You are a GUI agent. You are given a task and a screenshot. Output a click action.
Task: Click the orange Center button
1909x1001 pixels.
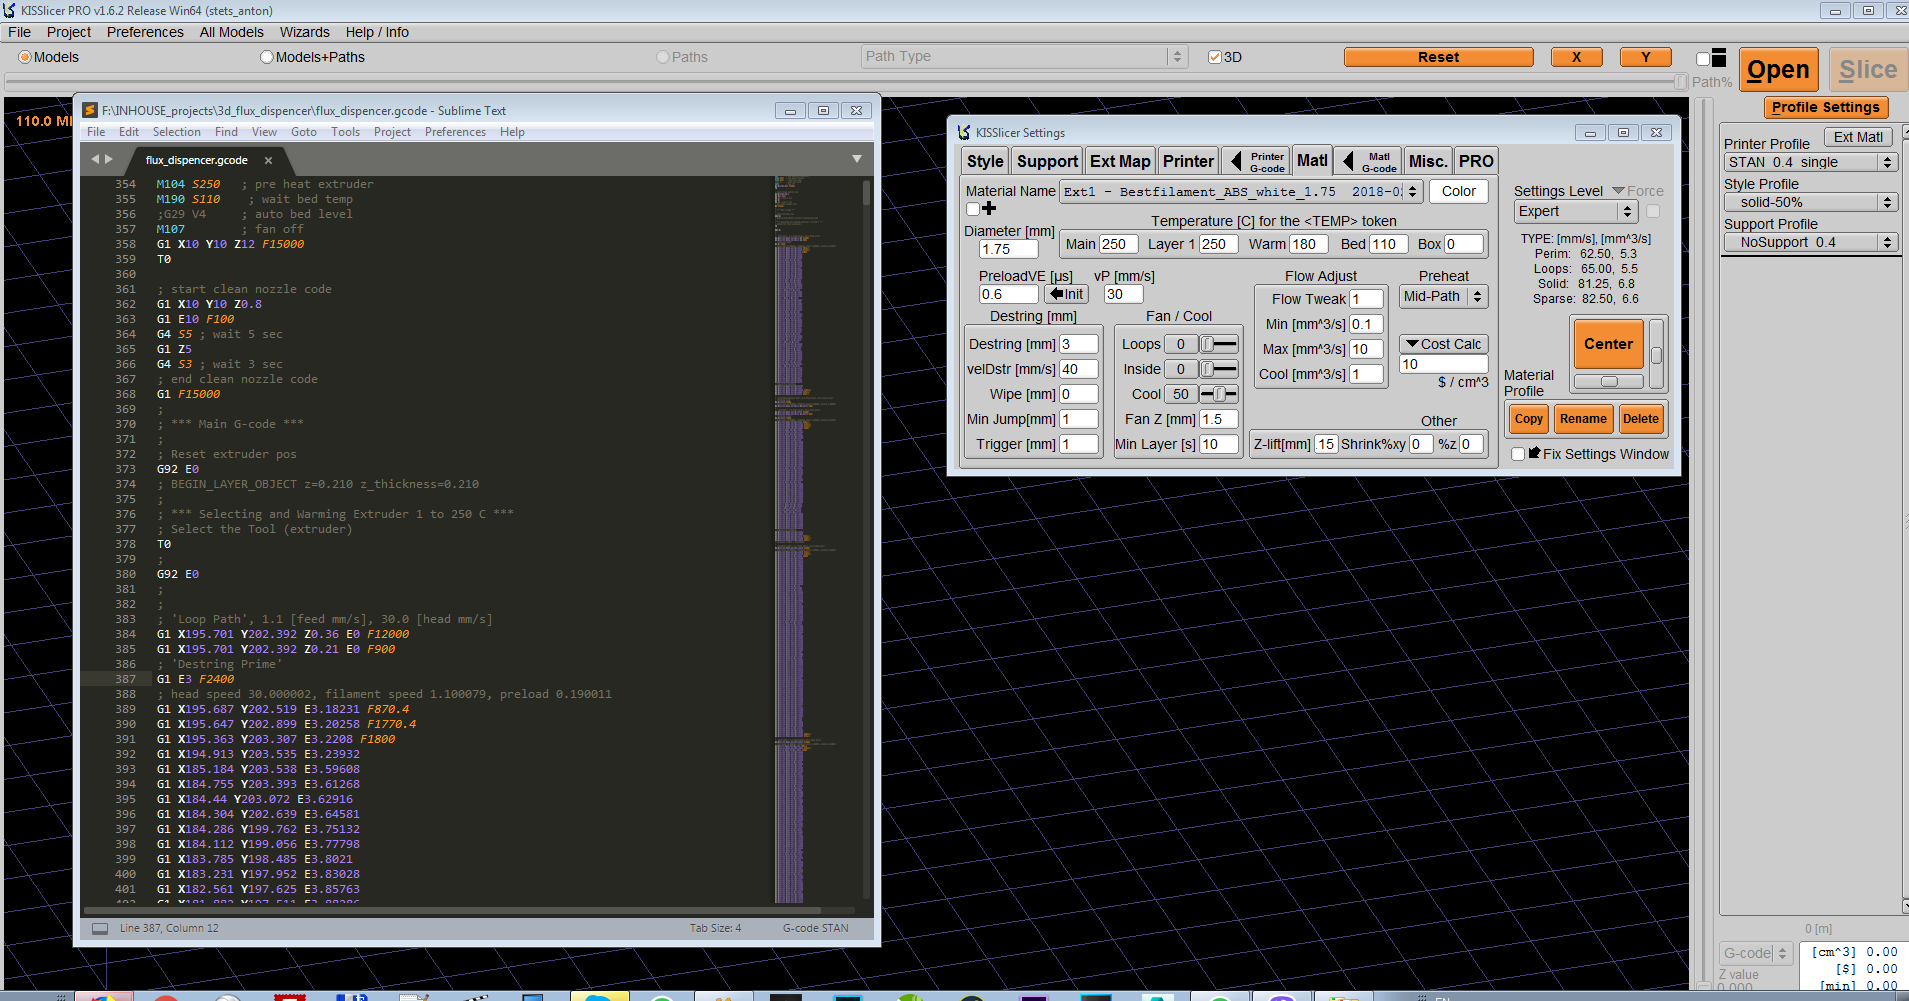(1607, 344)
